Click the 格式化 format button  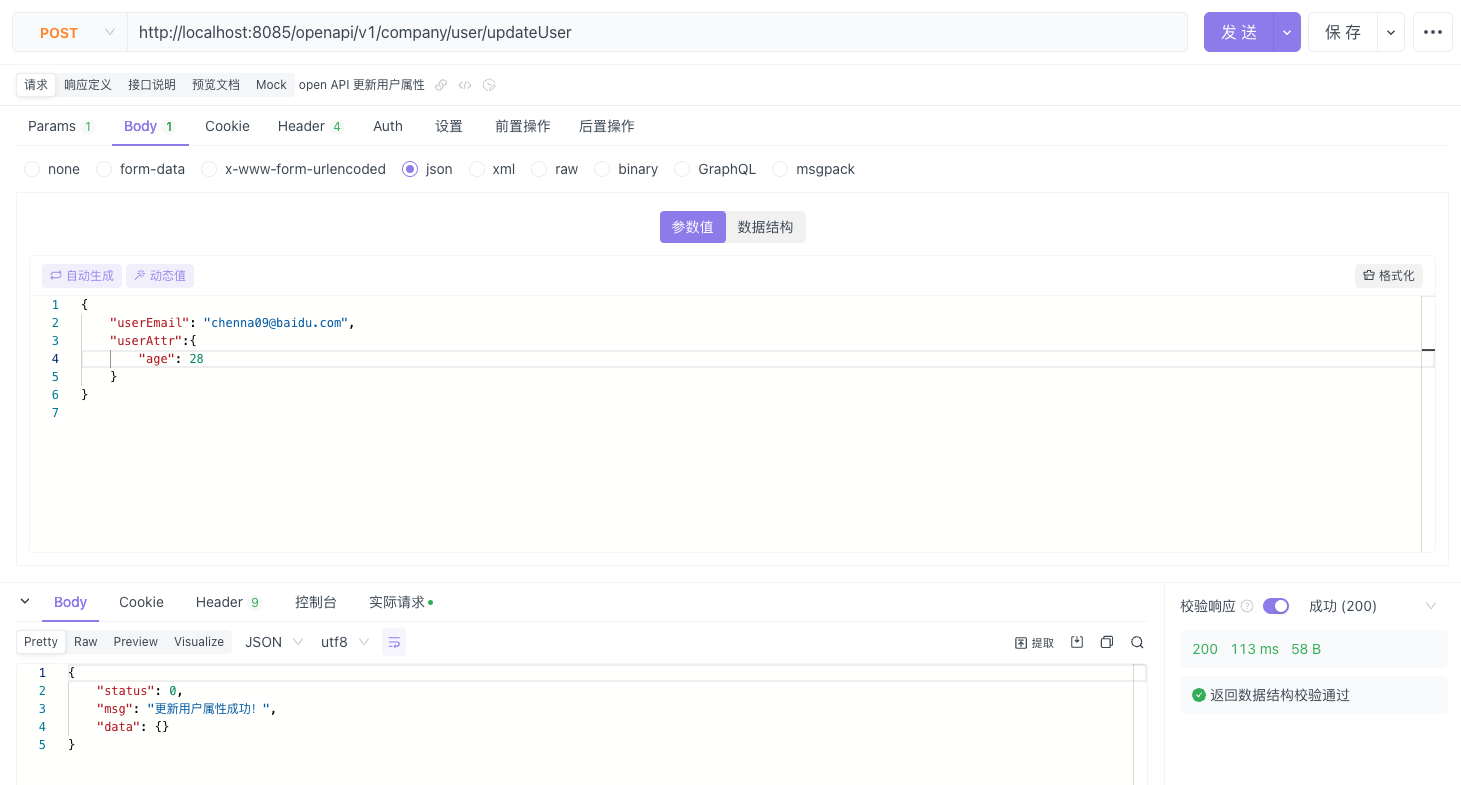click(x=1389, y=276)
